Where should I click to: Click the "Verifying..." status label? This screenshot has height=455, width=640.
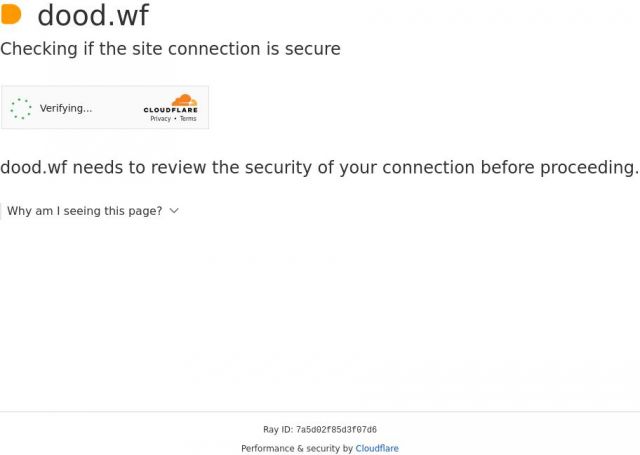tap(66, 109)
